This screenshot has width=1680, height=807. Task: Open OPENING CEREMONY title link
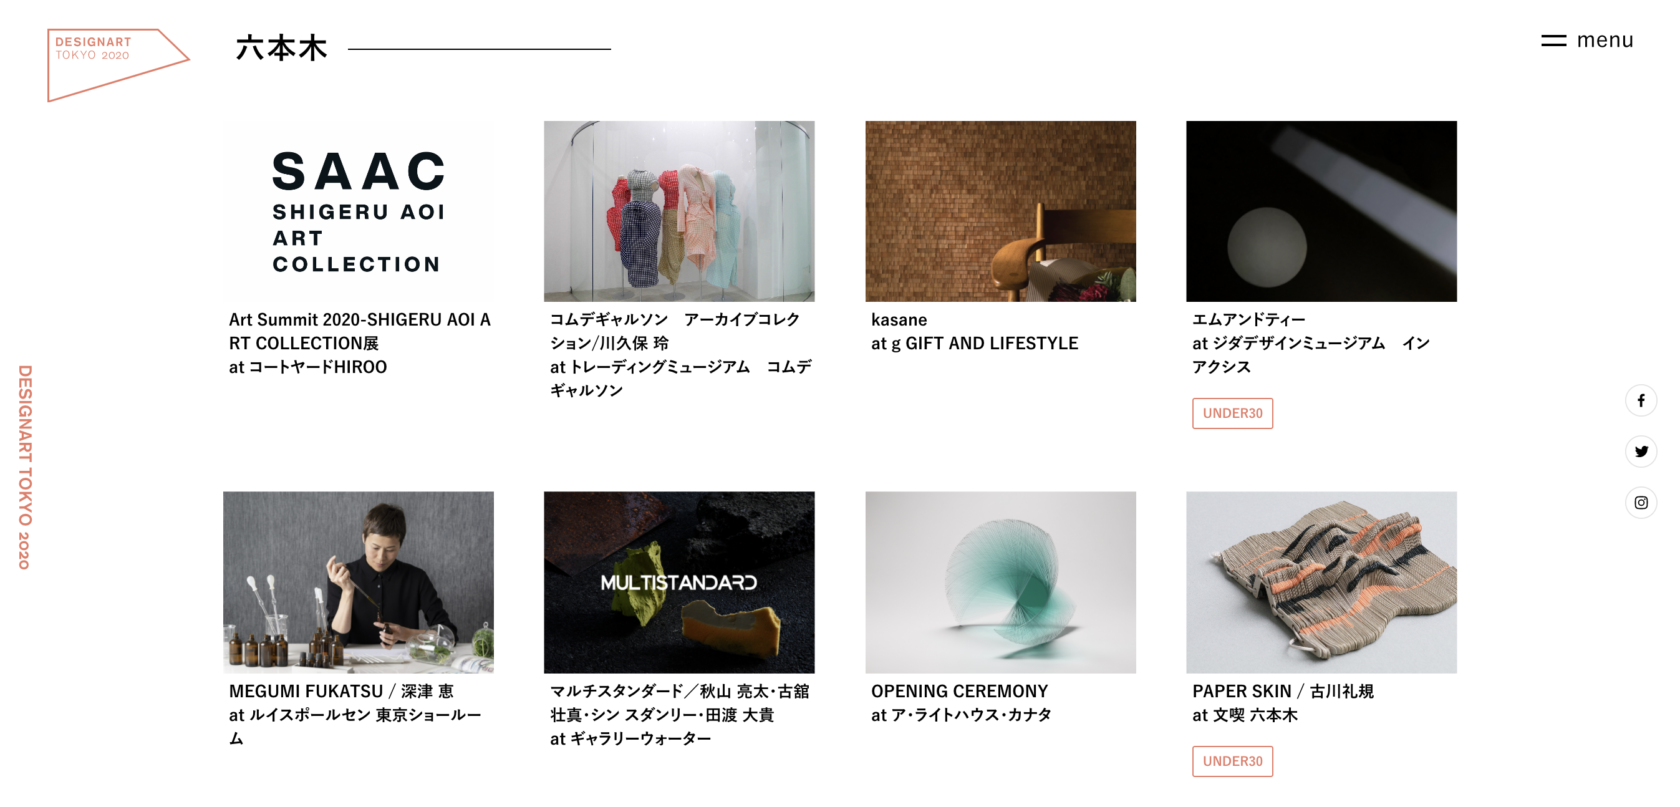[959, 691]
